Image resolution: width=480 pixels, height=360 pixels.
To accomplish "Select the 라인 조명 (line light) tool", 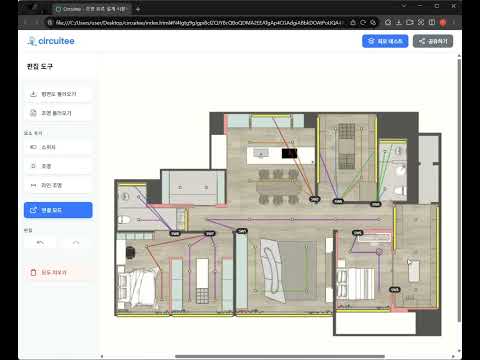I will [58, 185].
